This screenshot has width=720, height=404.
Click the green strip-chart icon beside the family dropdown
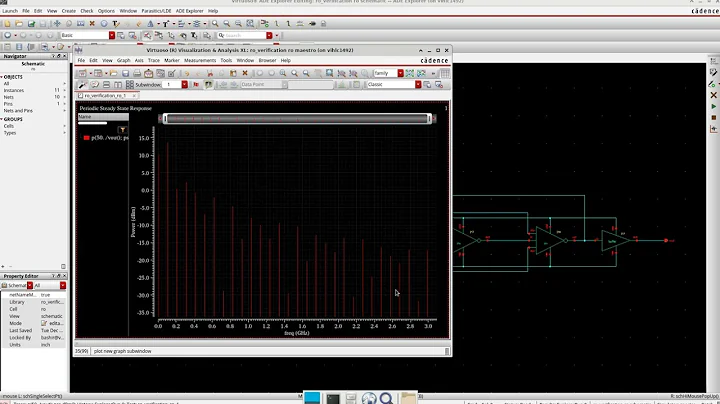click(x=410, y=73)
